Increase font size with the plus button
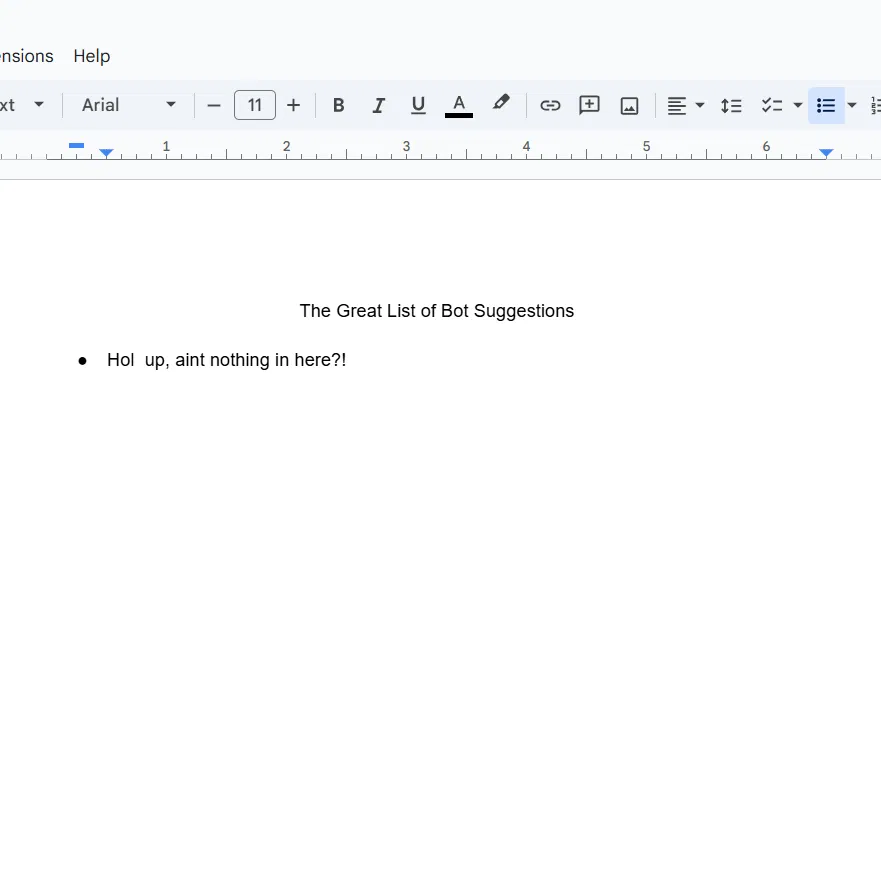This screenshot has width=881, height=881. coord(293,106)
